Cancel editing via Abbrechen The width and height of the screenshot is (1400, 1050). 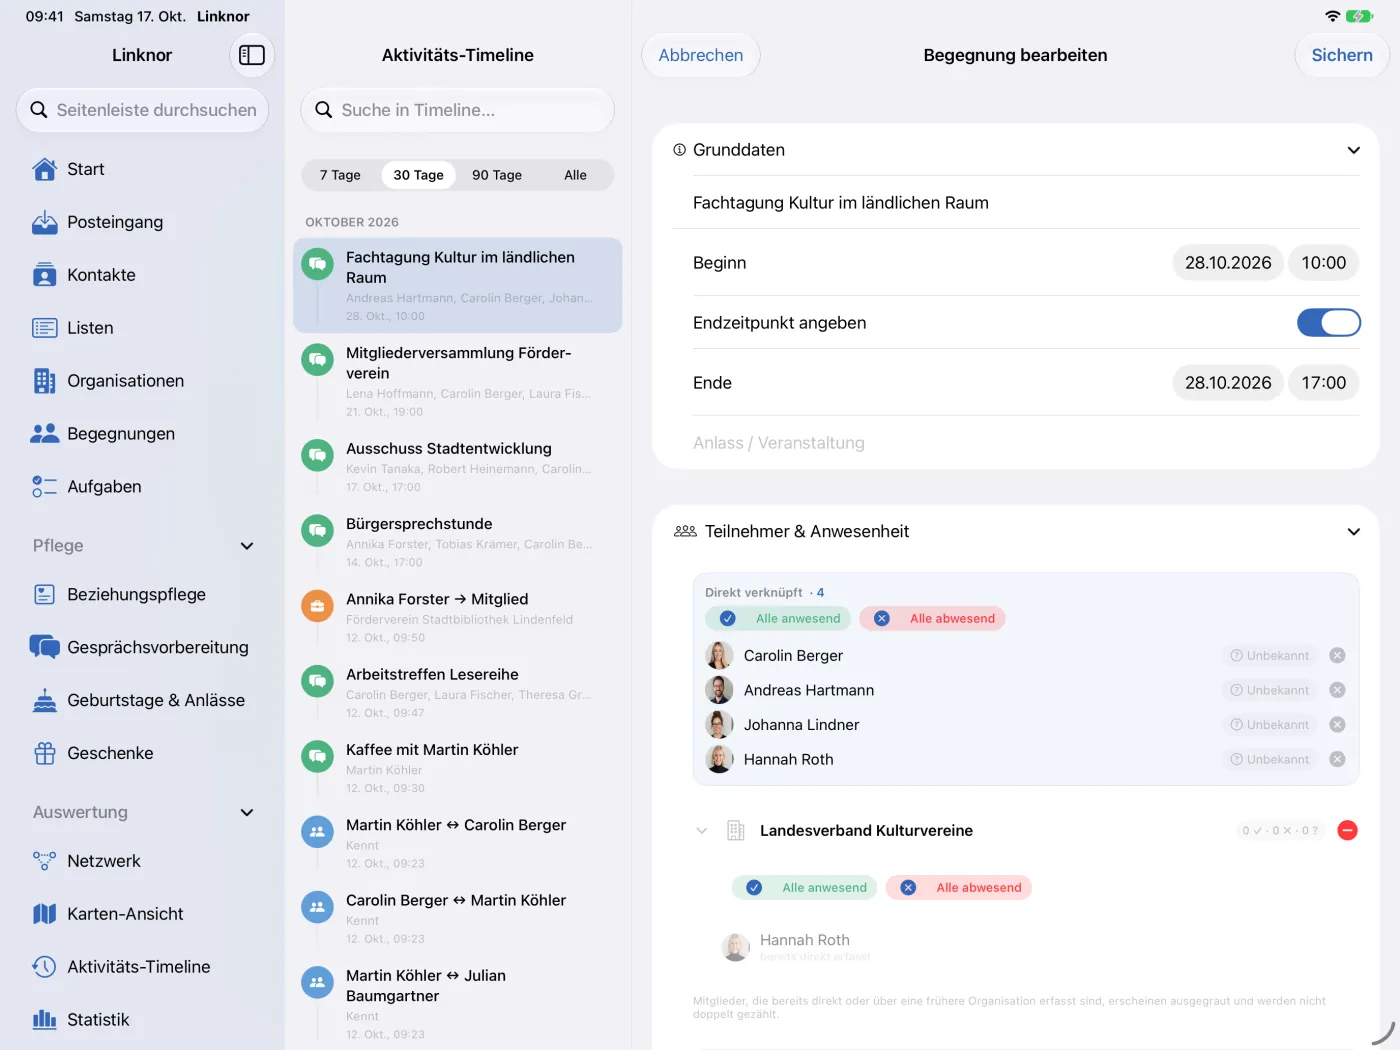pos(701,55)
